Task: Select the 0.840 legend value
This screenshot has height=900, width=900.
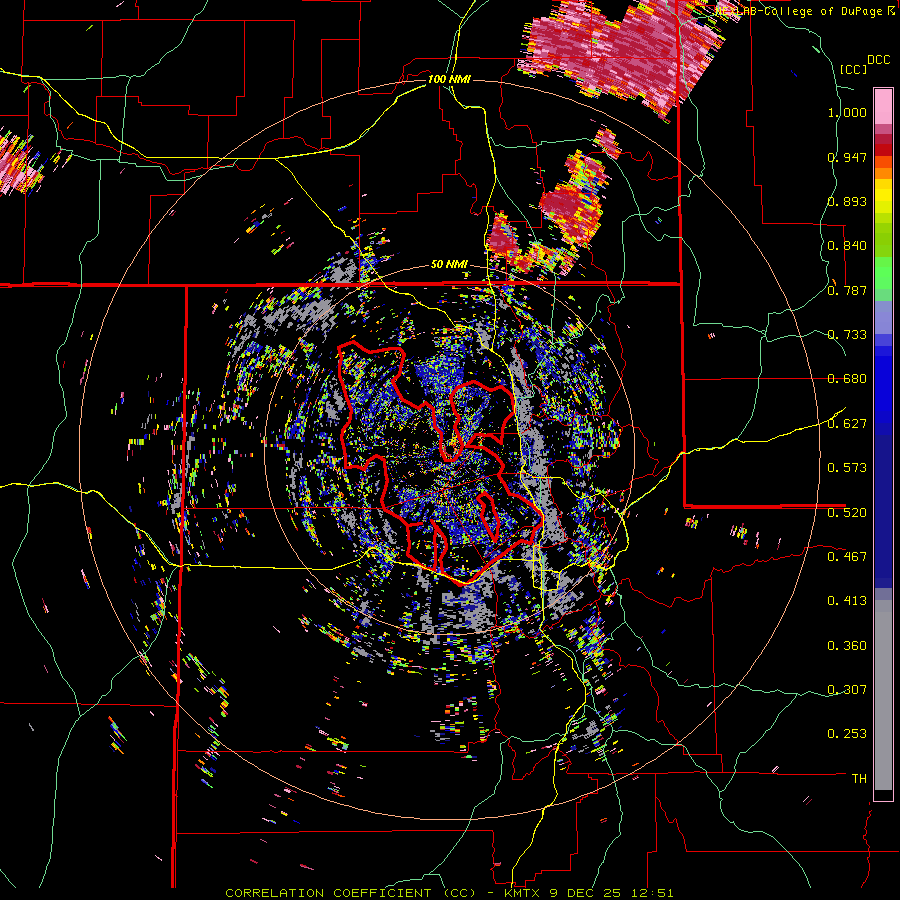Action: click(x=847, y=246)
